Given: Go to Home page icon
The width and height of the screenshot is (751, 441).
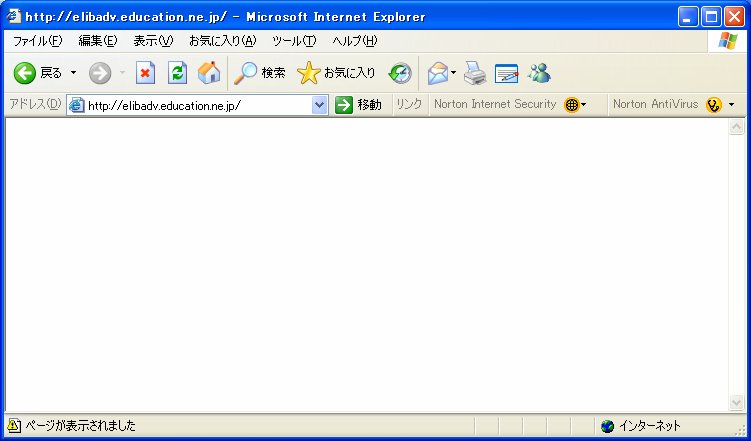Looking at the screenshot, I should tap(209, 73).
